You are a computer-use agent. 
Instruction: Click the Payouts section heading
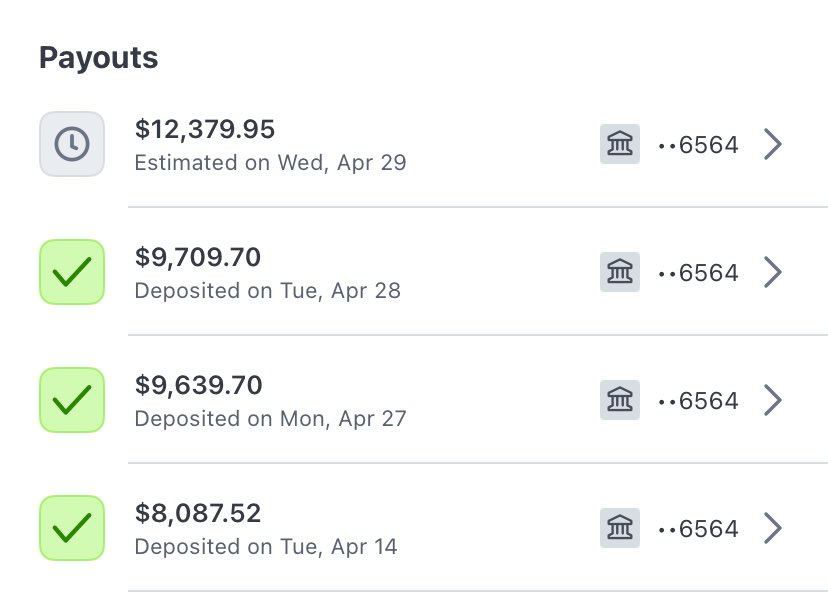(98, 58)
